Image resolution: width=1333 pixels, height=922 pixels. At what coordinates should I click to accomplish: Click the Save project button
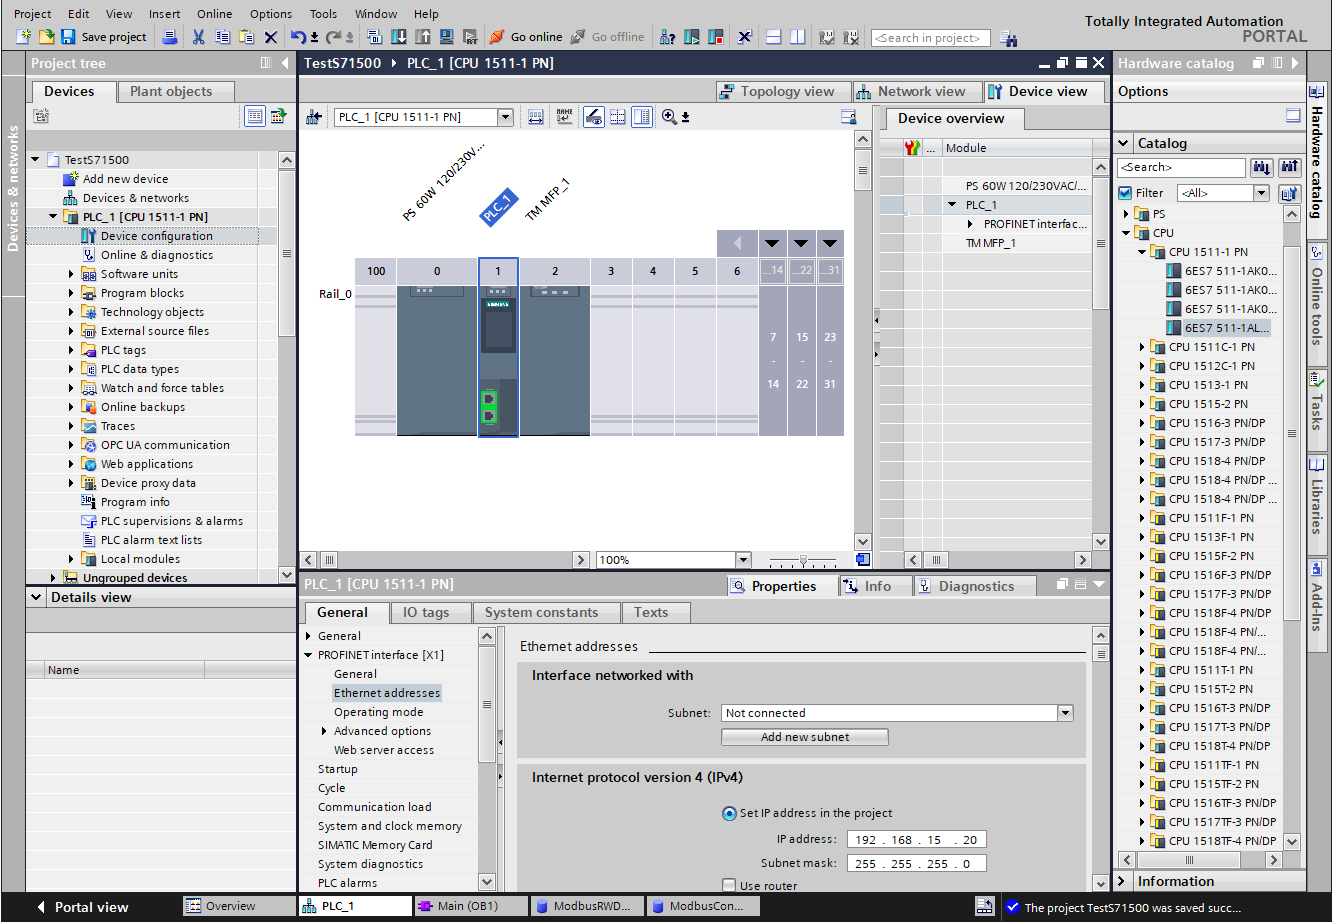click(x=104, y=37)
